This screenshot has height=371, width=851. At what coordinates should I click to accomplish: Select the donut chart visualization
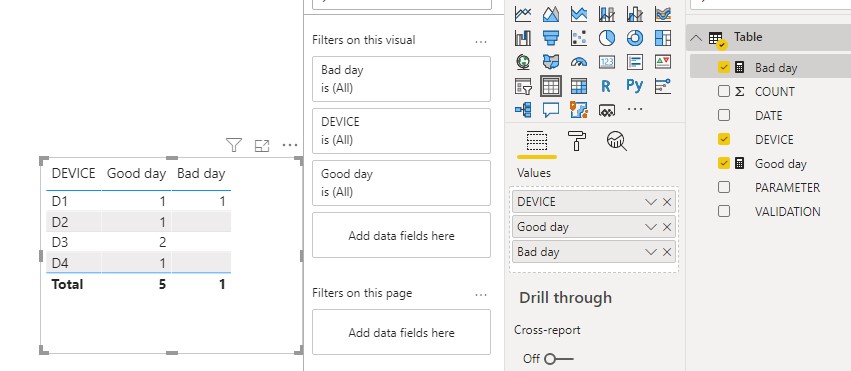634,37
